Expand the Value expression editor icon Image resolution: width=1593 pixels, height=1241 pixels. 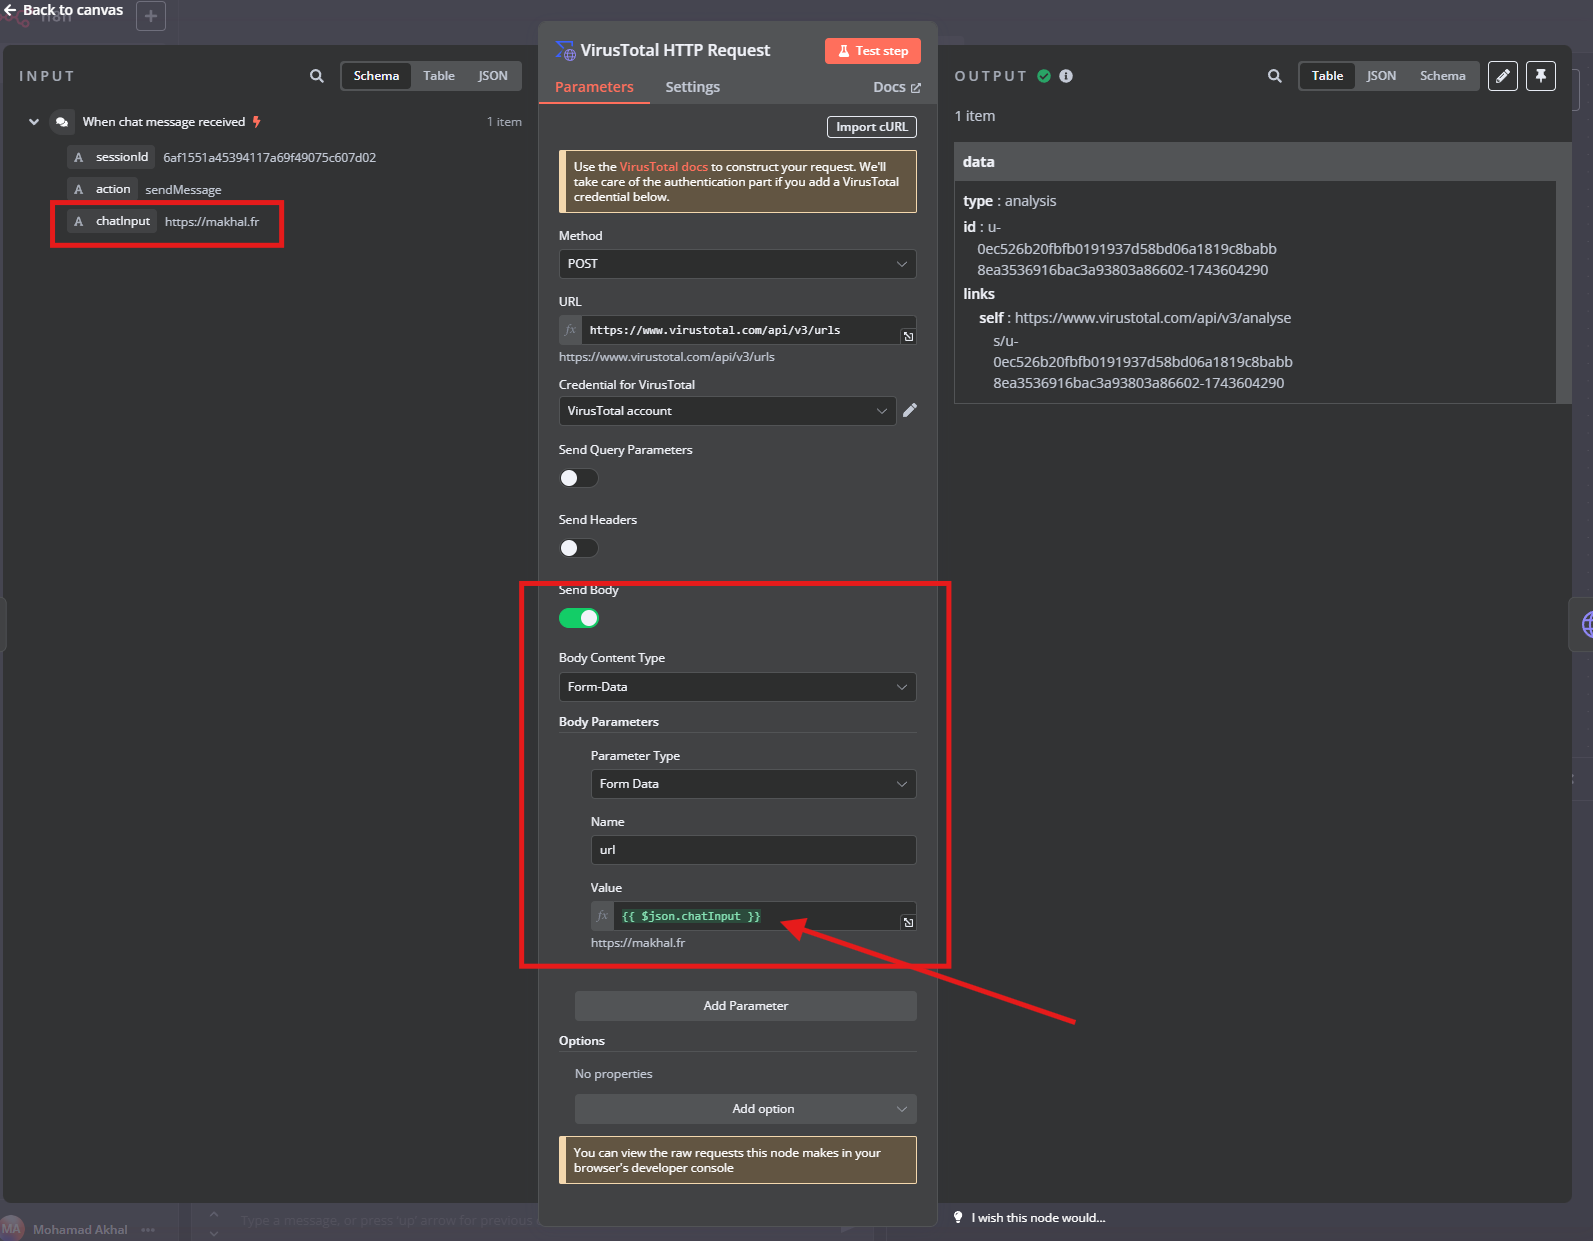tap(908, 923)
